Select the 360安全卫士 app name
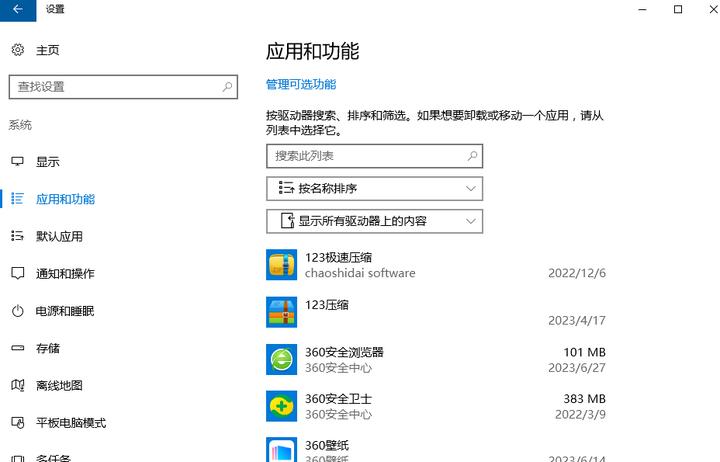Screen dimensions: 720x462 [x=339, y=399]
